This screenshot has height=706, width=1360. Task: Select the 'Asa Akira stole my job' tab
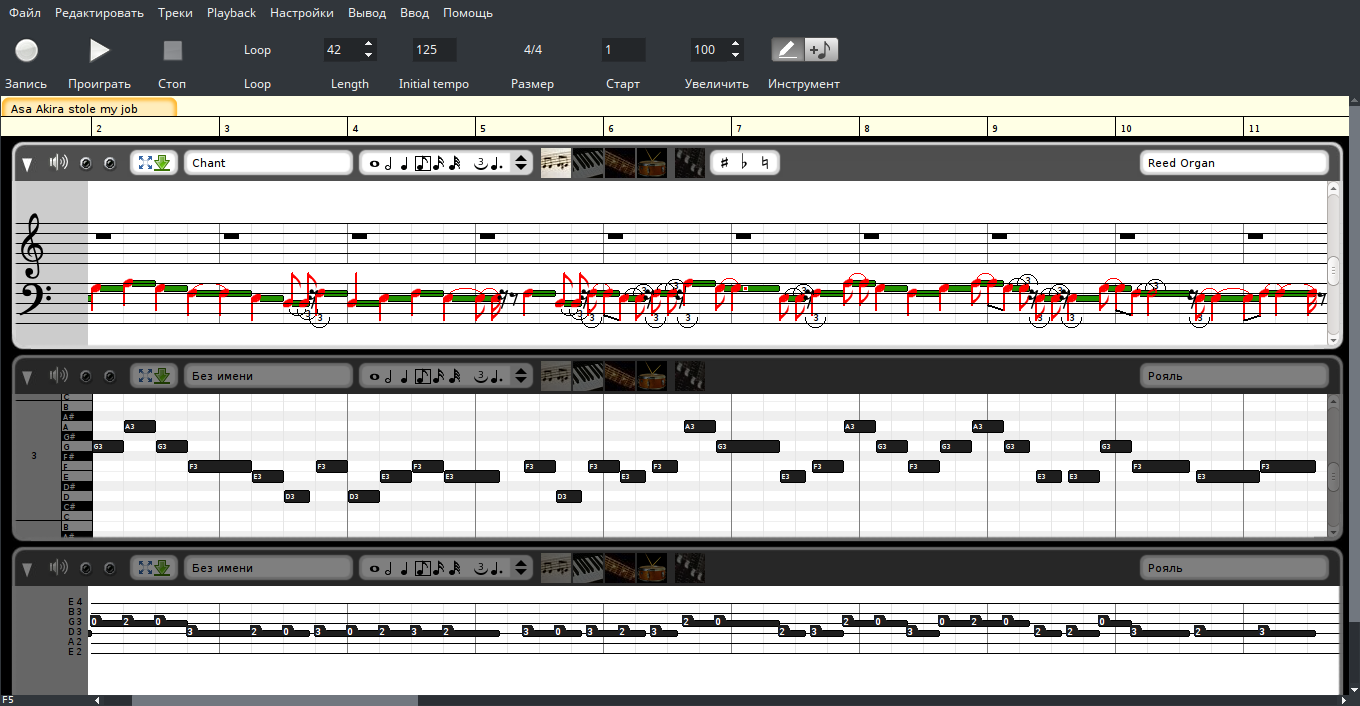[89, 108]
